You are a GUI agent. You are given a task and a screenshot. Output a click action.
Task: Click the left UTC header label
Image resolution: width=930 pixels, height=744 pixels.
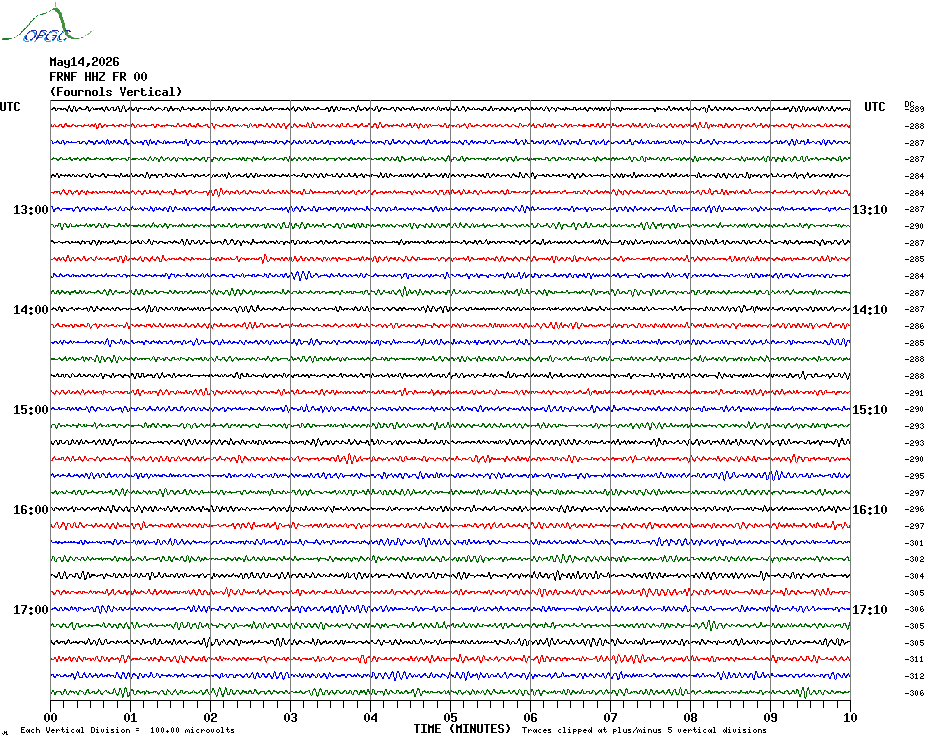(10, 107)
